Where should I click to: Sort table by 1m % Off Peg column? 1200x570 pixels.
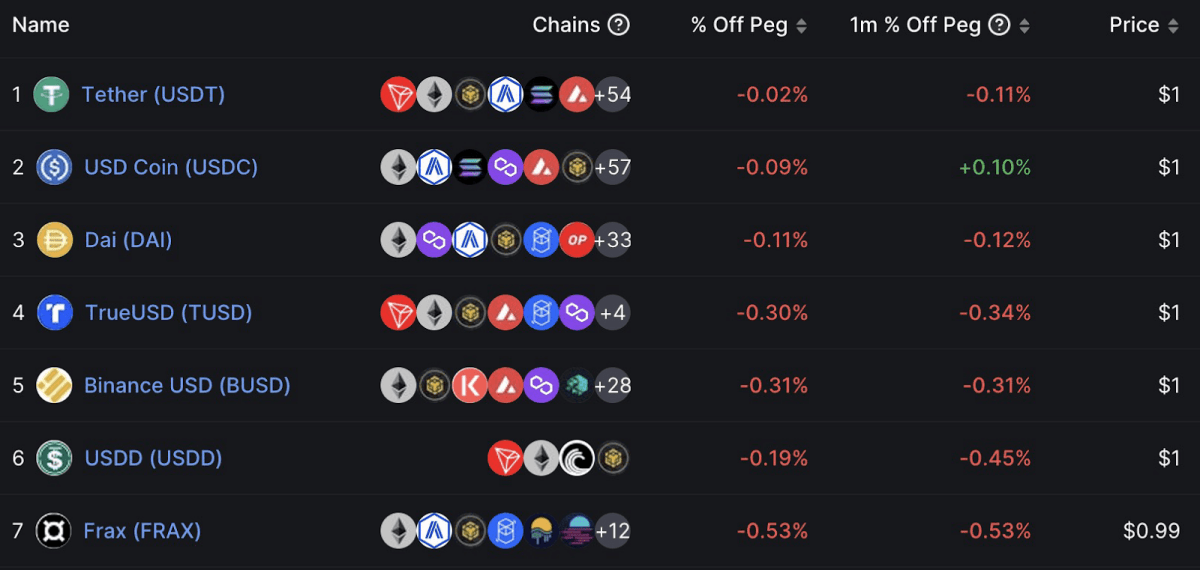click(x=1024, y=26)
